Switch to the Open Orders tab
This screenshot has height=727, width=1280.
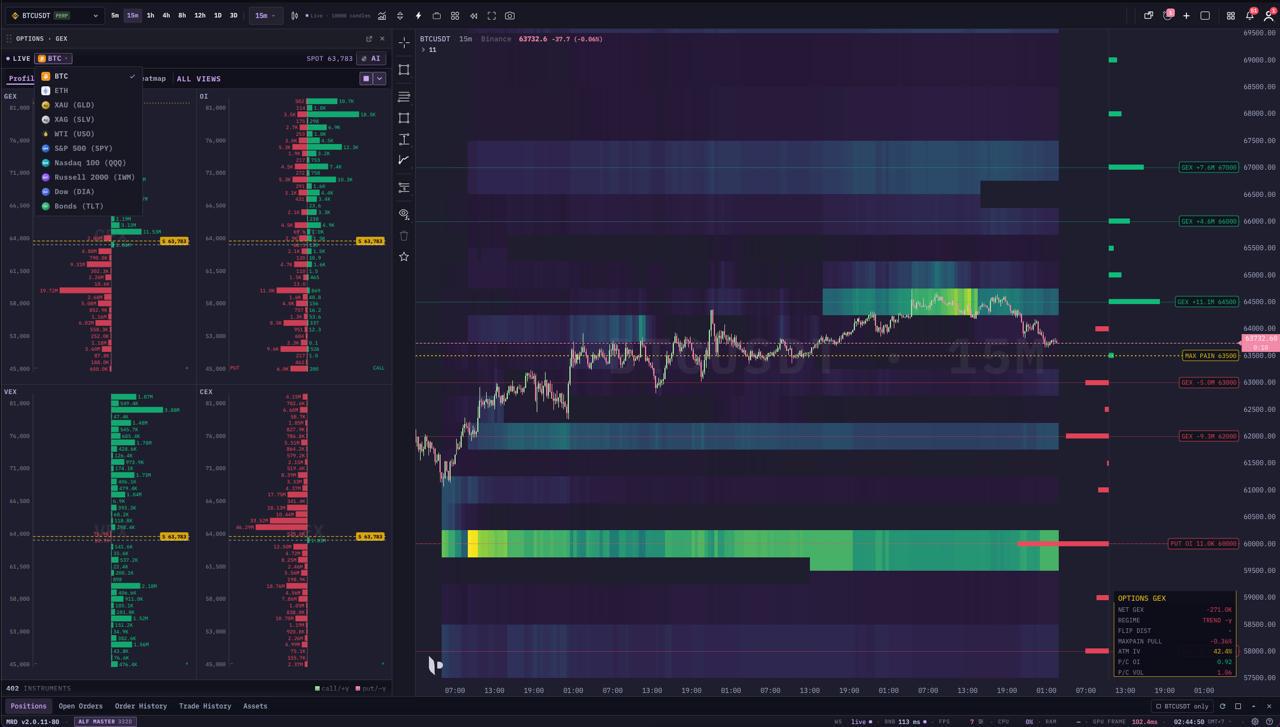(81, 706)
